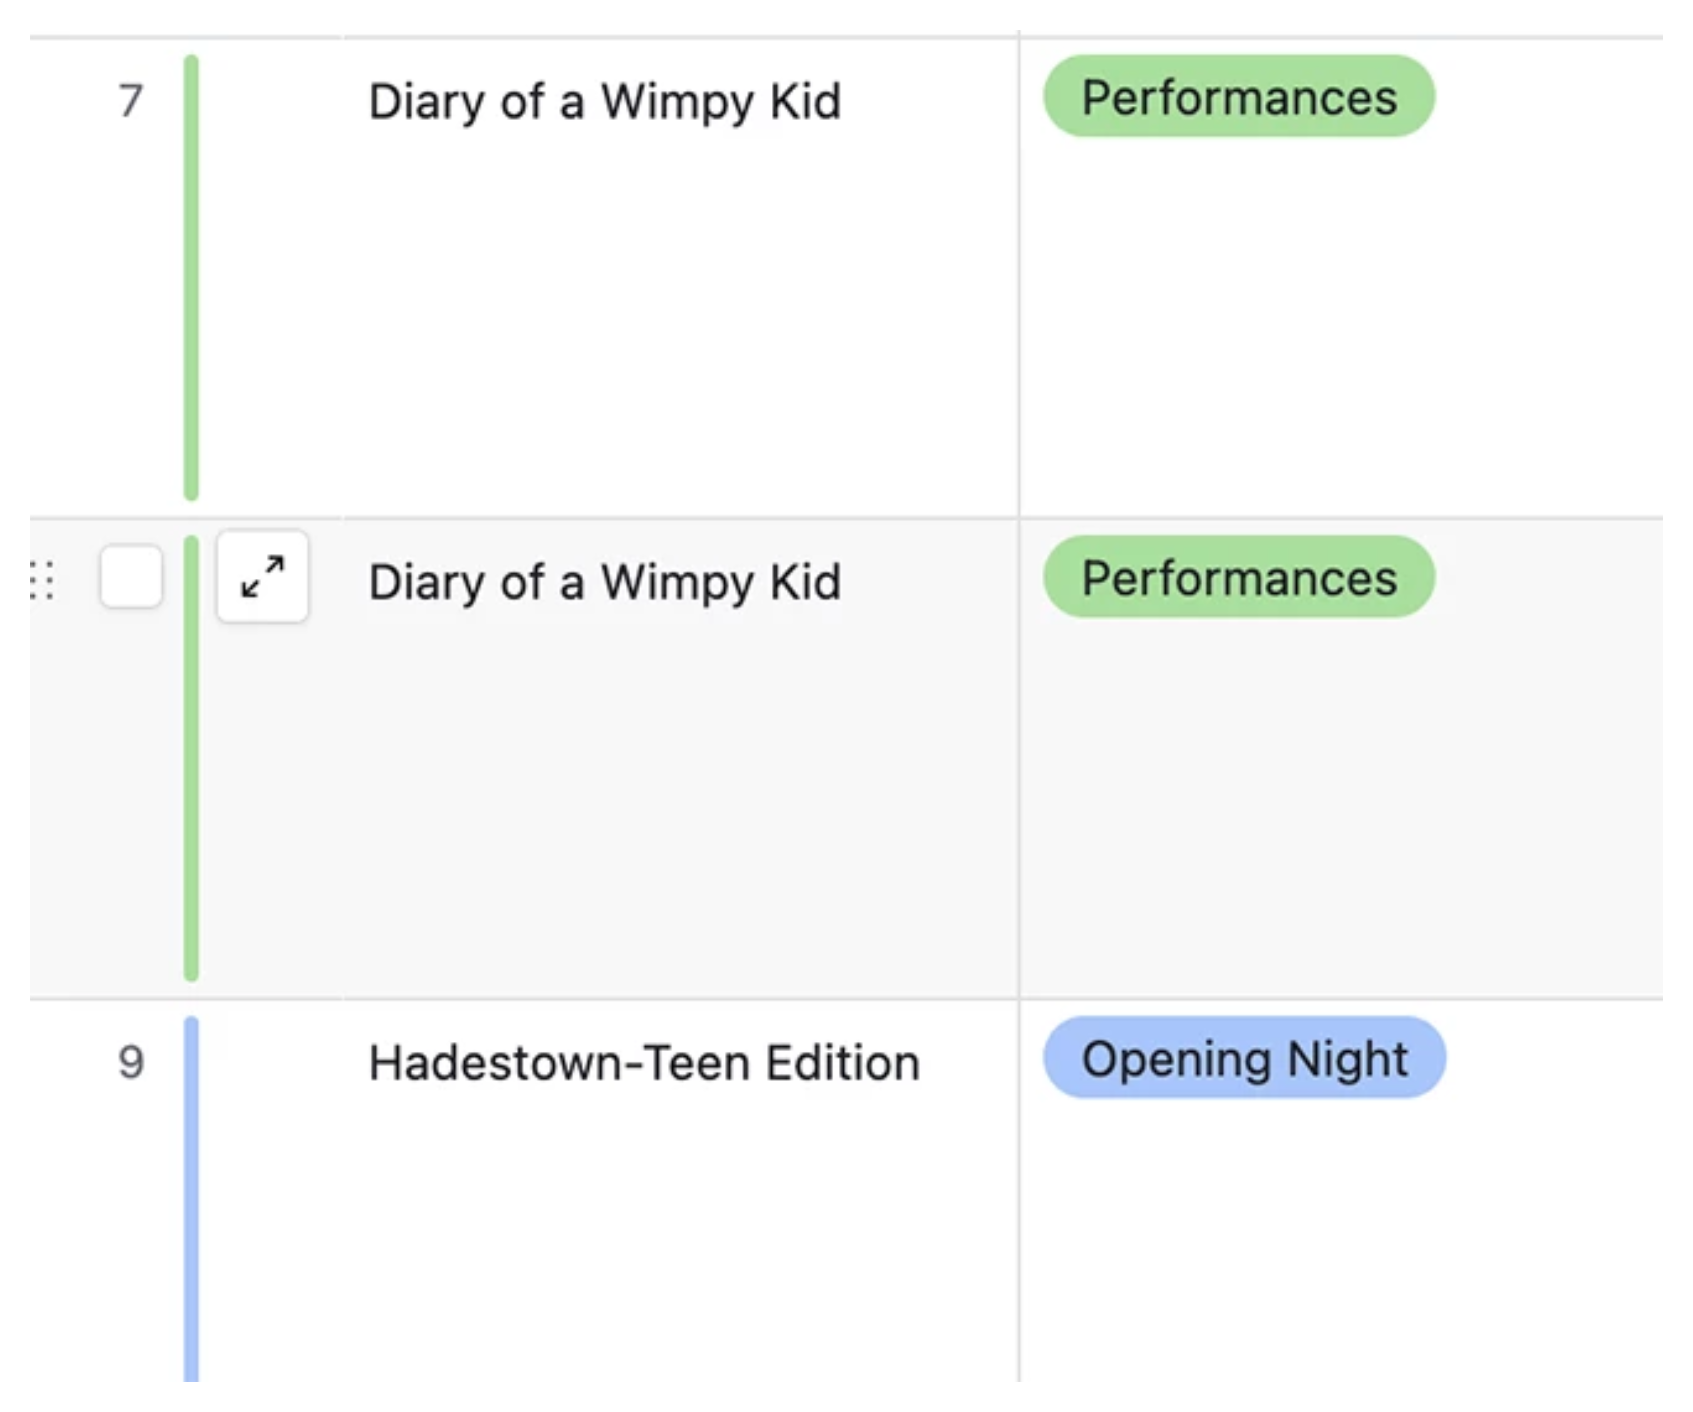Expand the highlighted Diary of a Wimpy Kid record
This screenshot has width=1693, height=1412.
coord(263,578)
